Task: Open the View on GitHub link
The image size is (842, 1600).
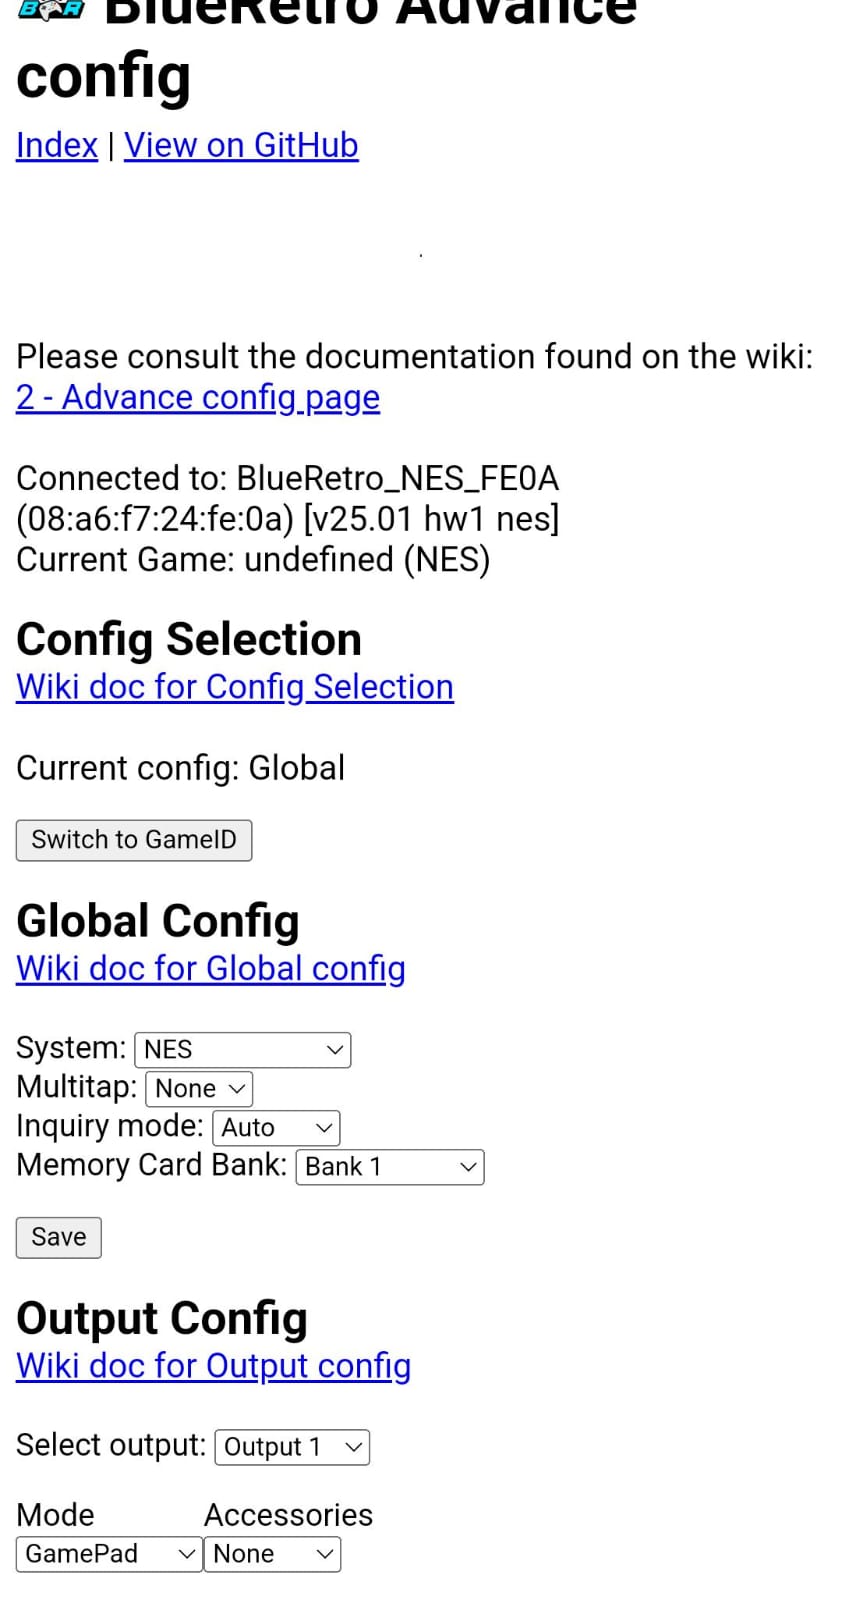Action: [x=241, y=146]
